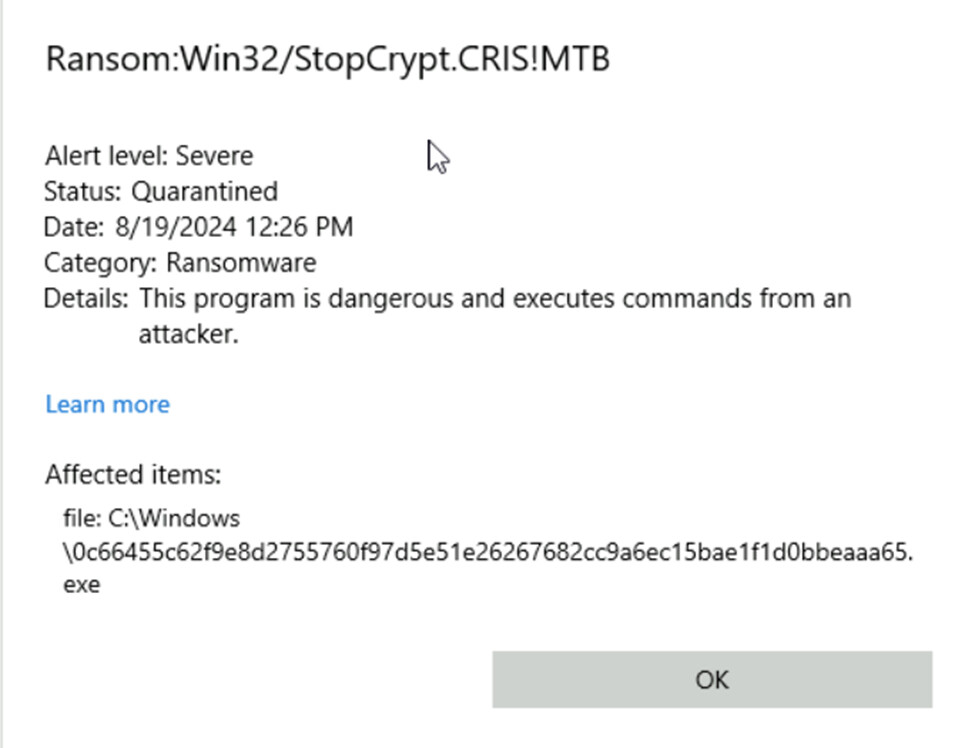Image resolution: width=975 pixels, height=748 pixels.
Task: Click the "Affected items:" heading
Action: tap(132, 474)
